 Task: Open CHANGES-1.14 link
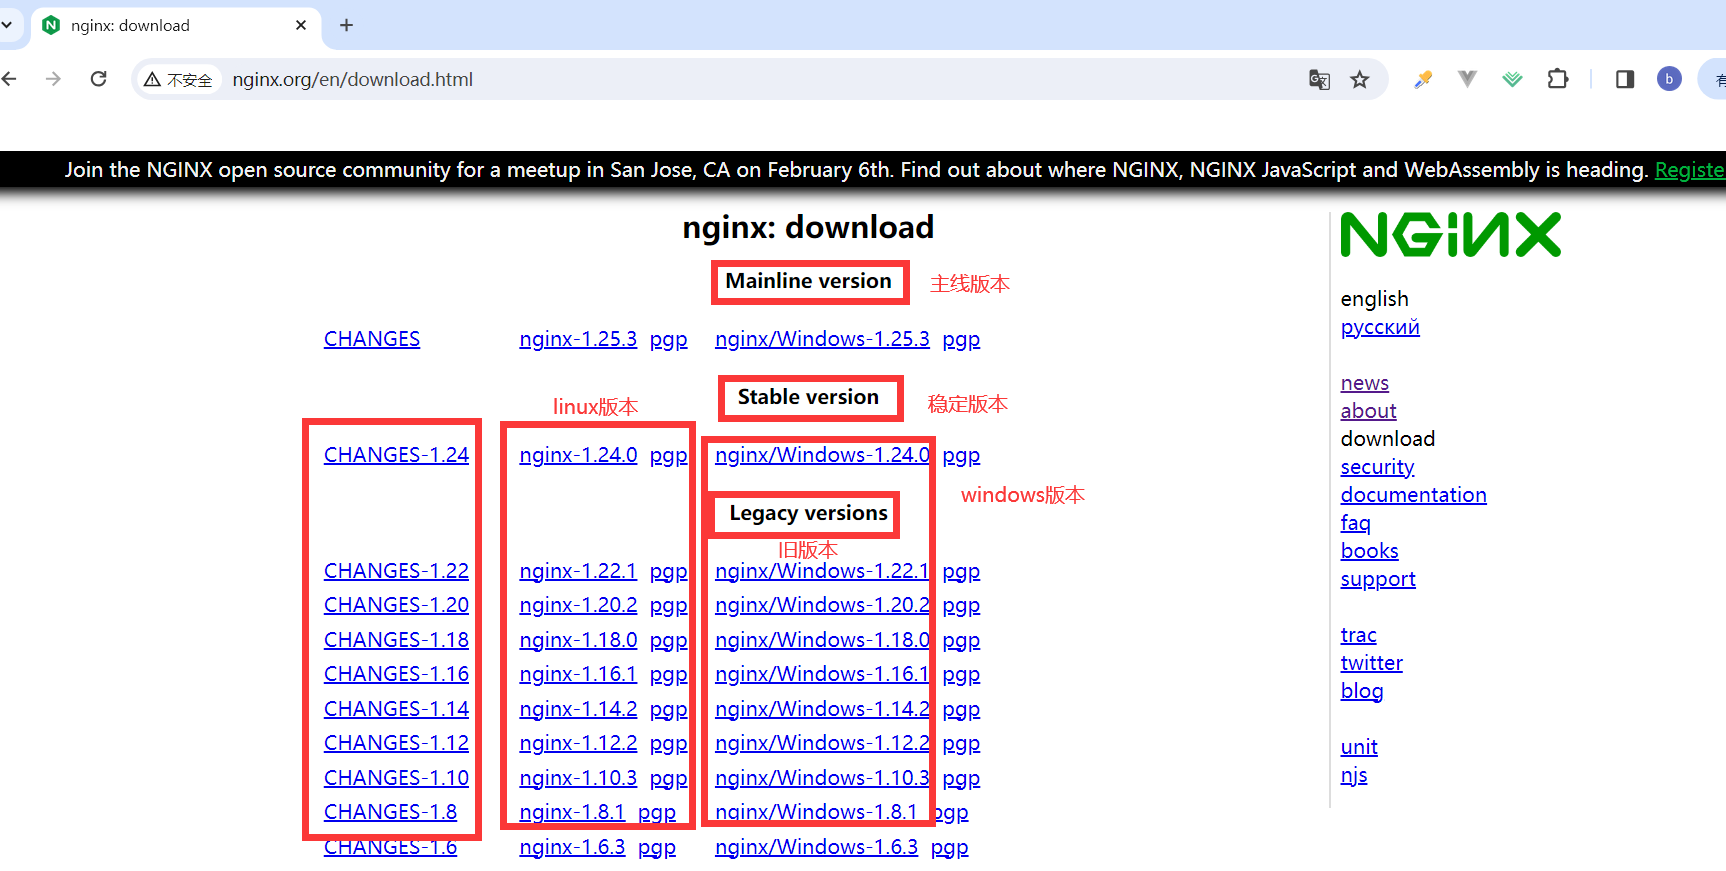coord(396,709)
